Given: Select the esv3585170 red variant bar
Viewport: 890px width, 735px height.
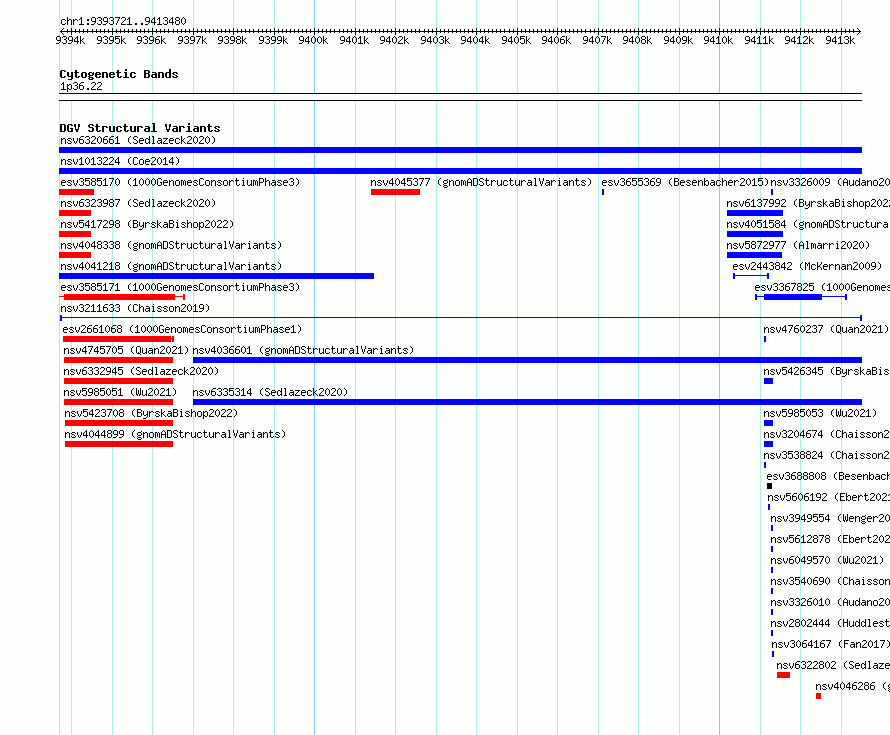Looking at the screenshot, I should [x=77, y=192].
